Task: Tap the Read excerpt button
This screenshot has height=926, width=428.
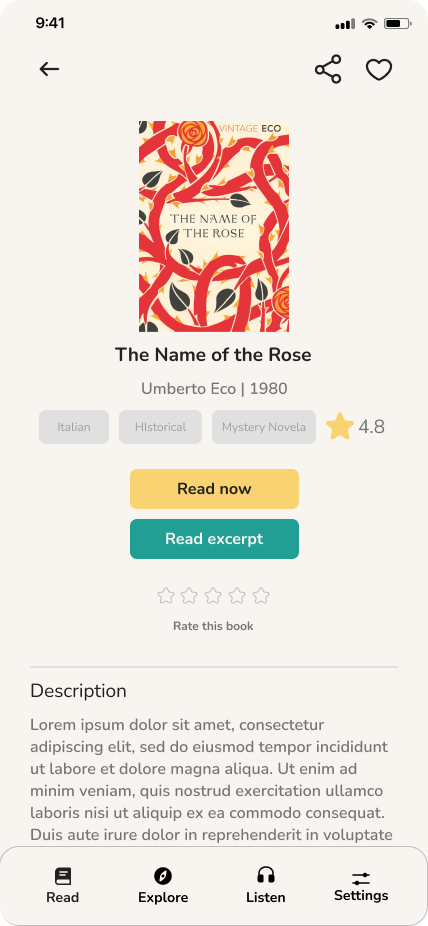Action: 214,539
